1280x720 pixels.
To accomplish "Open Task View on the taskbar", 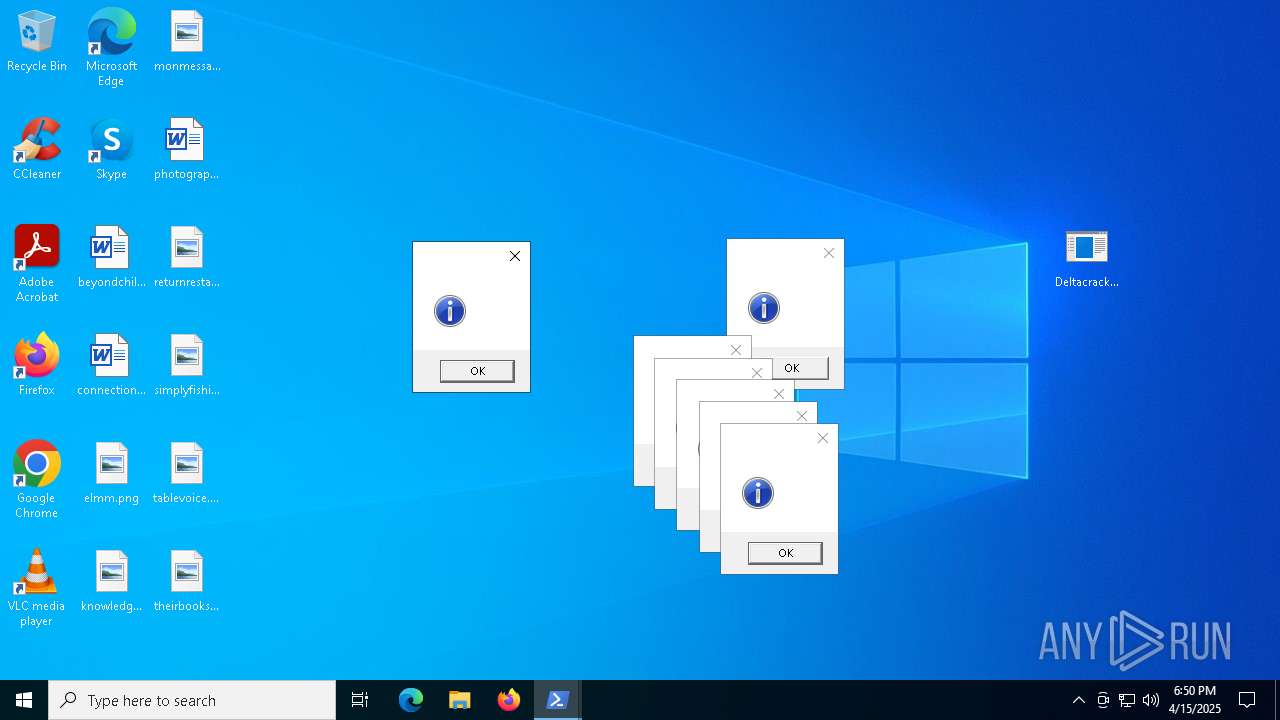I will coord(360,700).
